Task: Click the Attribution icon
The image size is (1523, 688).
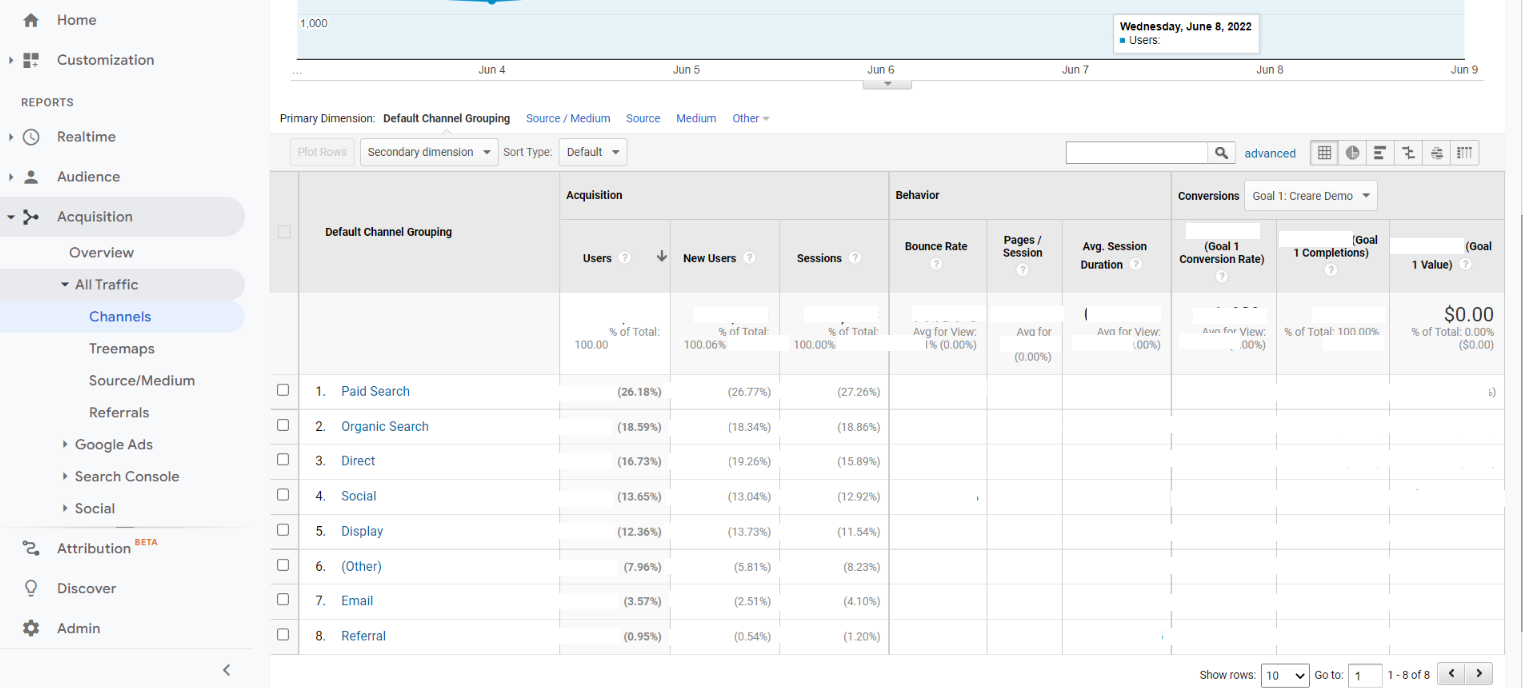Action: click(x=31, y=548)
